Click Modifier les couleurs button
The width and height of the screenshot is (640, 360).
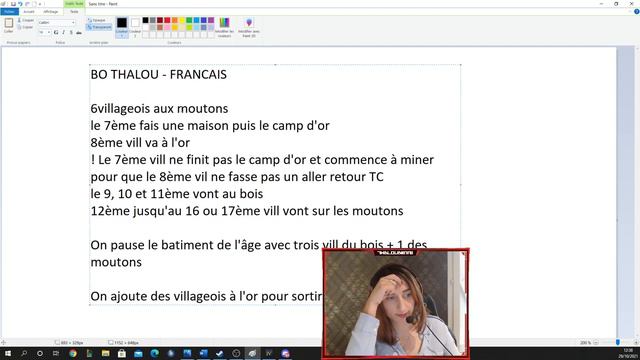(x=224, y=27)
